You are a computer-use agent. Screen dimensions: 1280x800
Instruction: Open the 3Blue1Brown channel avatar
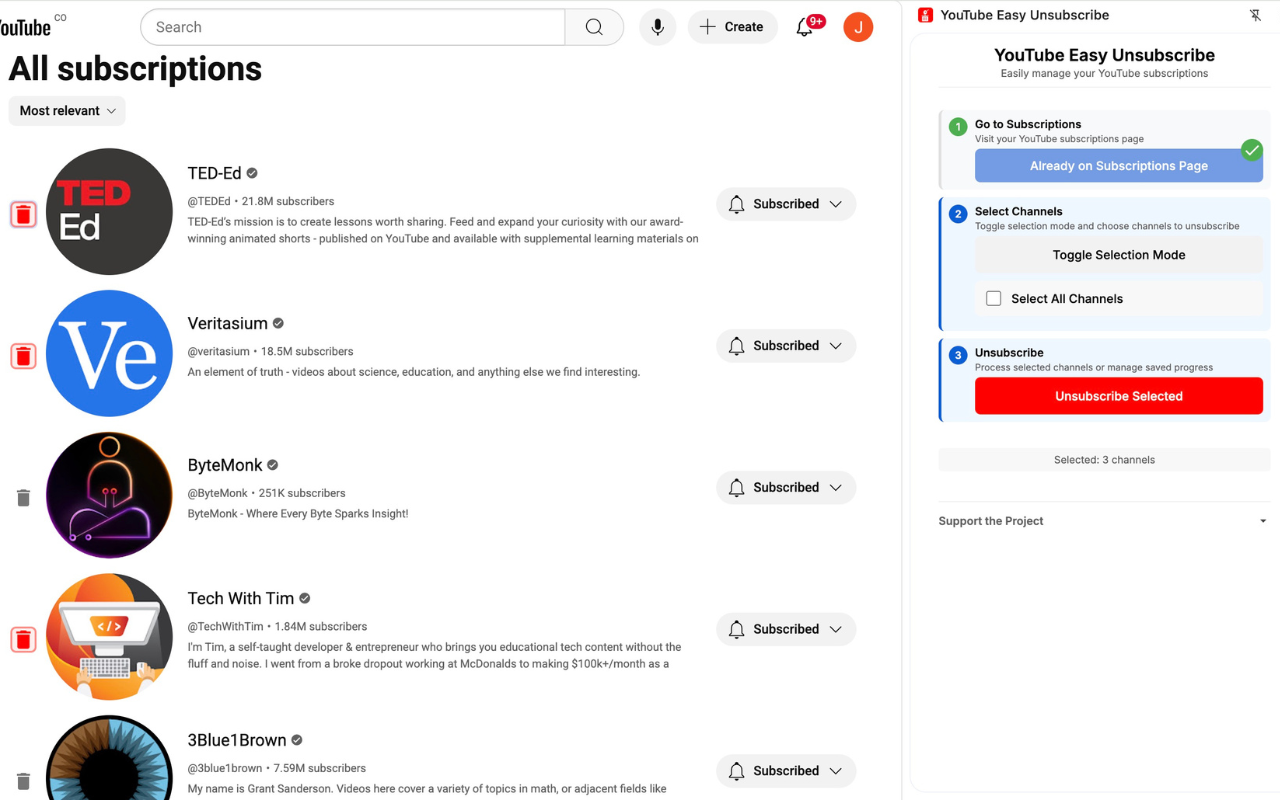[x=109, y=758]
